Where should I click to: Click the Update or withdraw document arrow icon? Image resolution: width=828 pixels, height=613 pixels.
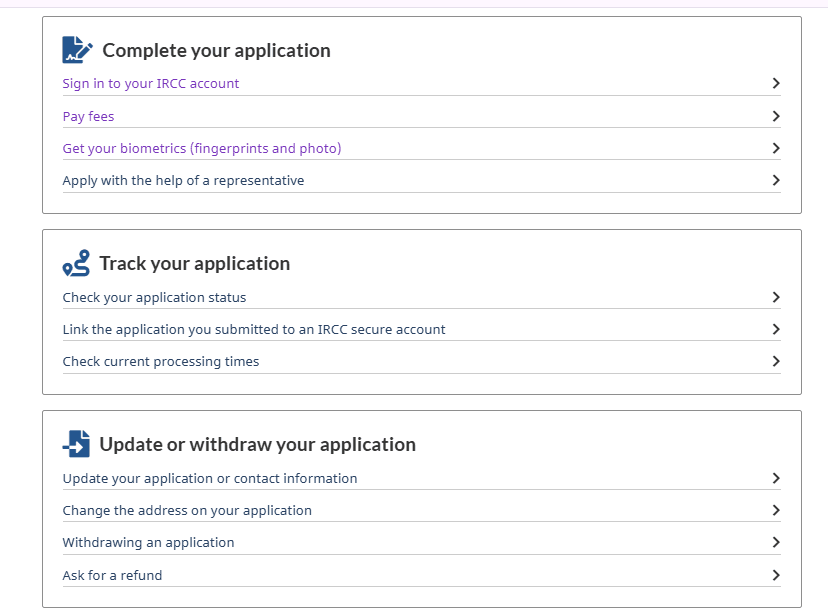click(76, 444)
